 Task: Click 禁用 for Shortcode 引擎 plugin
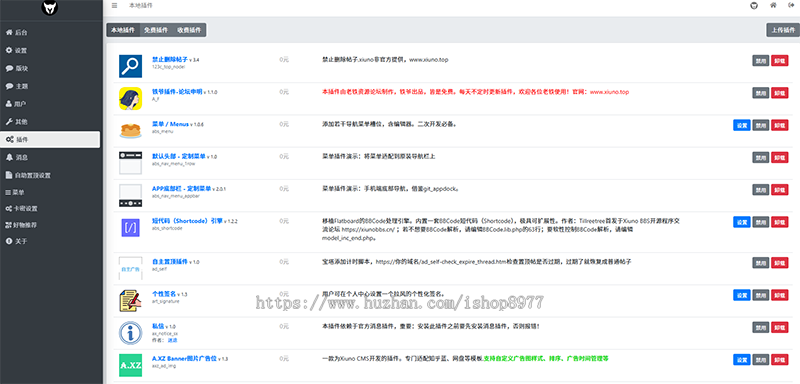pos(761,222)
